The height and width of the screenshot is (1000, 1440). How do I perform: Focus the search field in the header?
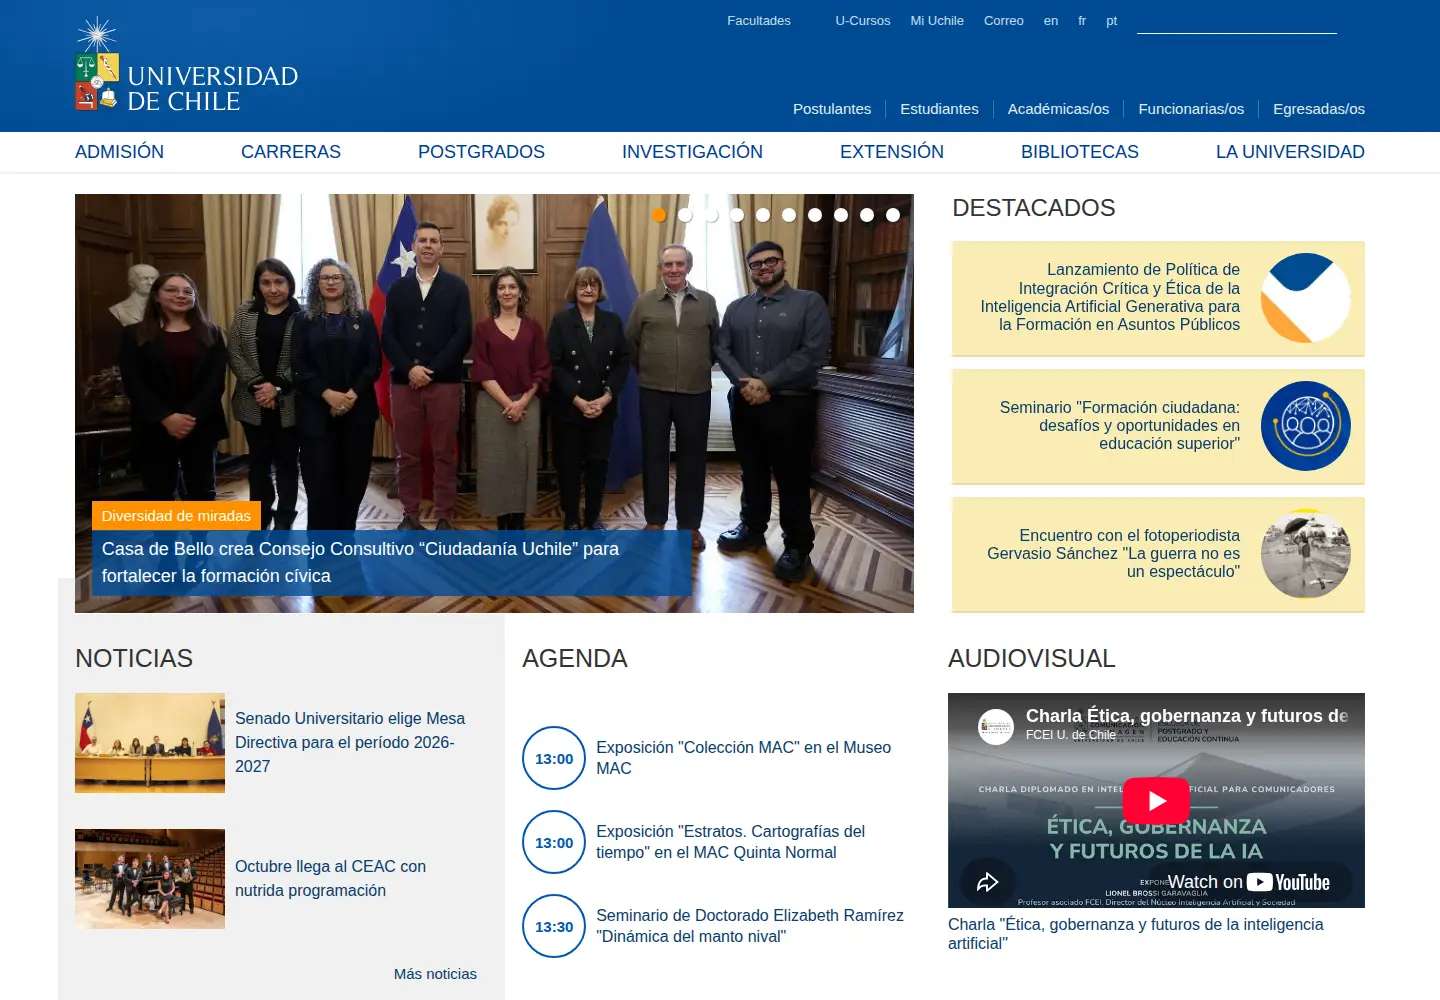point(1237,21)
